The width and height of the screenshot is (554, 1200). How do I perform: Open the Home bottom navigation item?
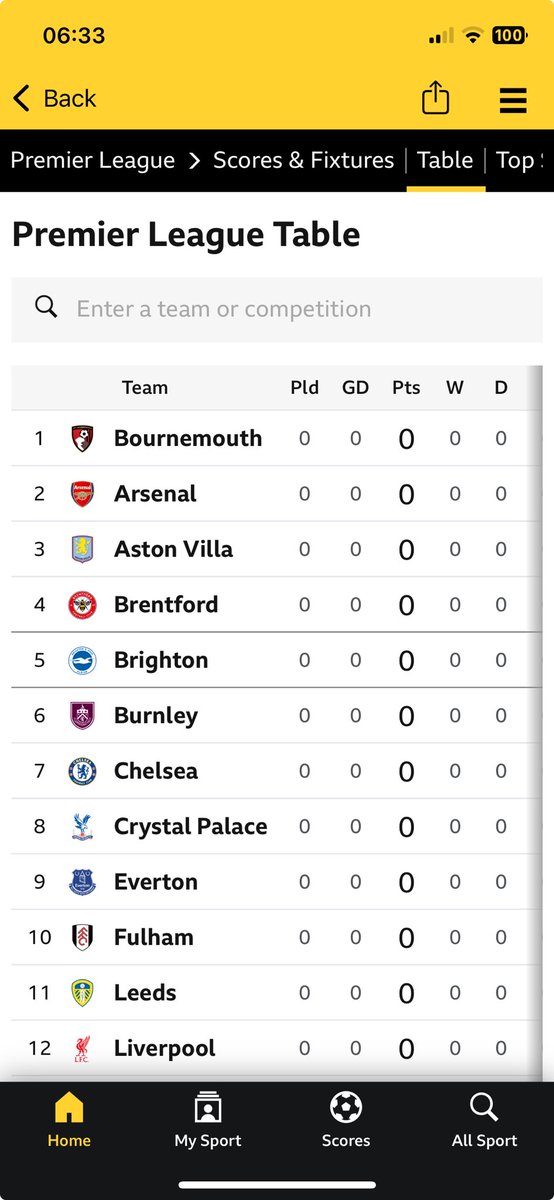click(x=69, y=1121)
